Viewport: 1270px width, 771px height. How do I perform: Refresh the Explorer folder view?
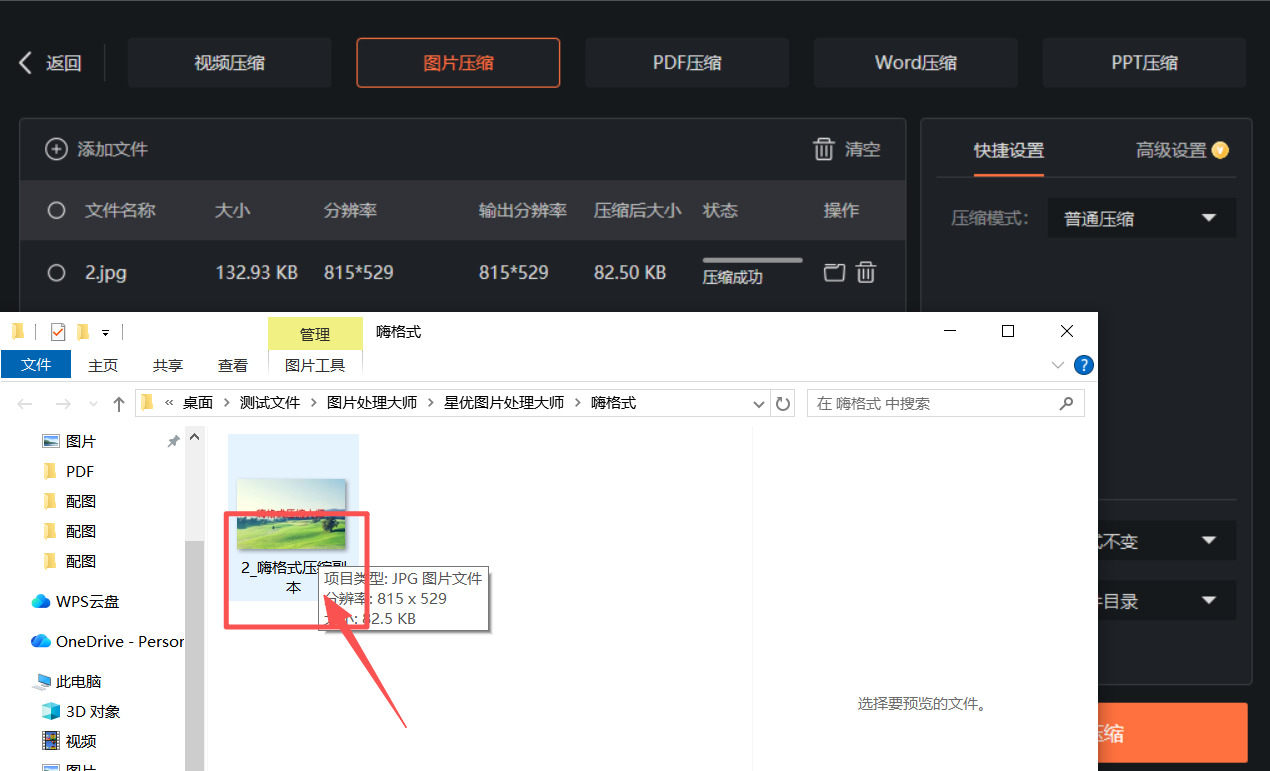[783, 404]
